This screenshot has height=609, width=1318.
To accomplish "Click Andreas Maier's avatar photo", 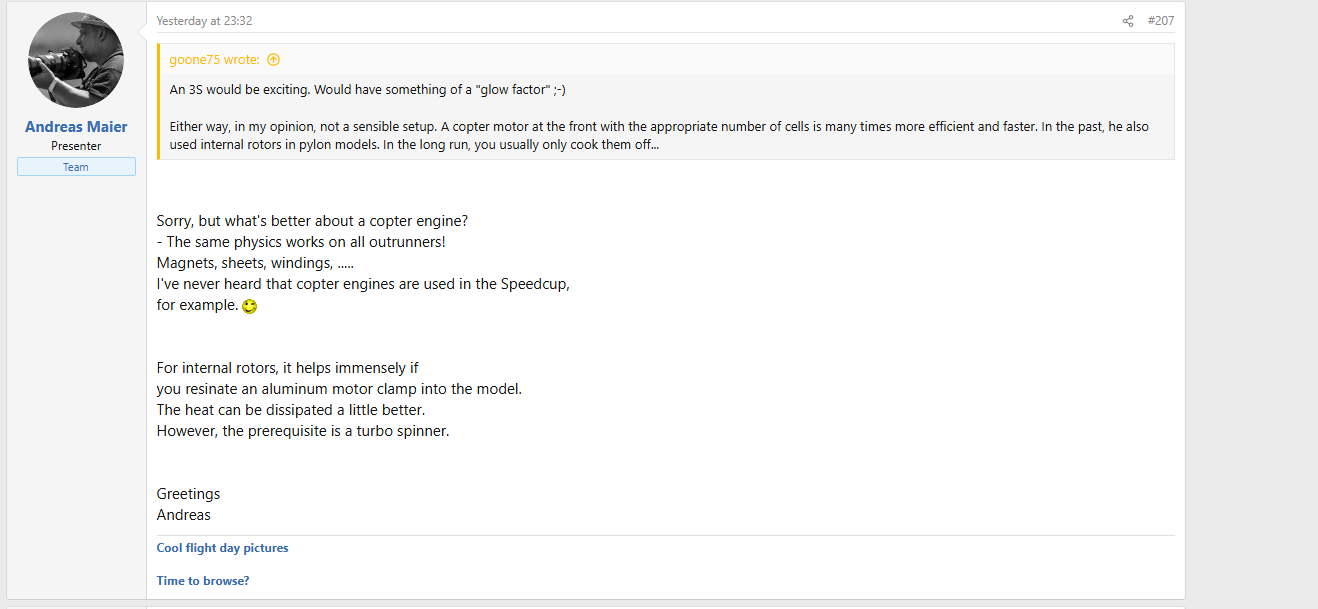I will (x=76, y=60).
